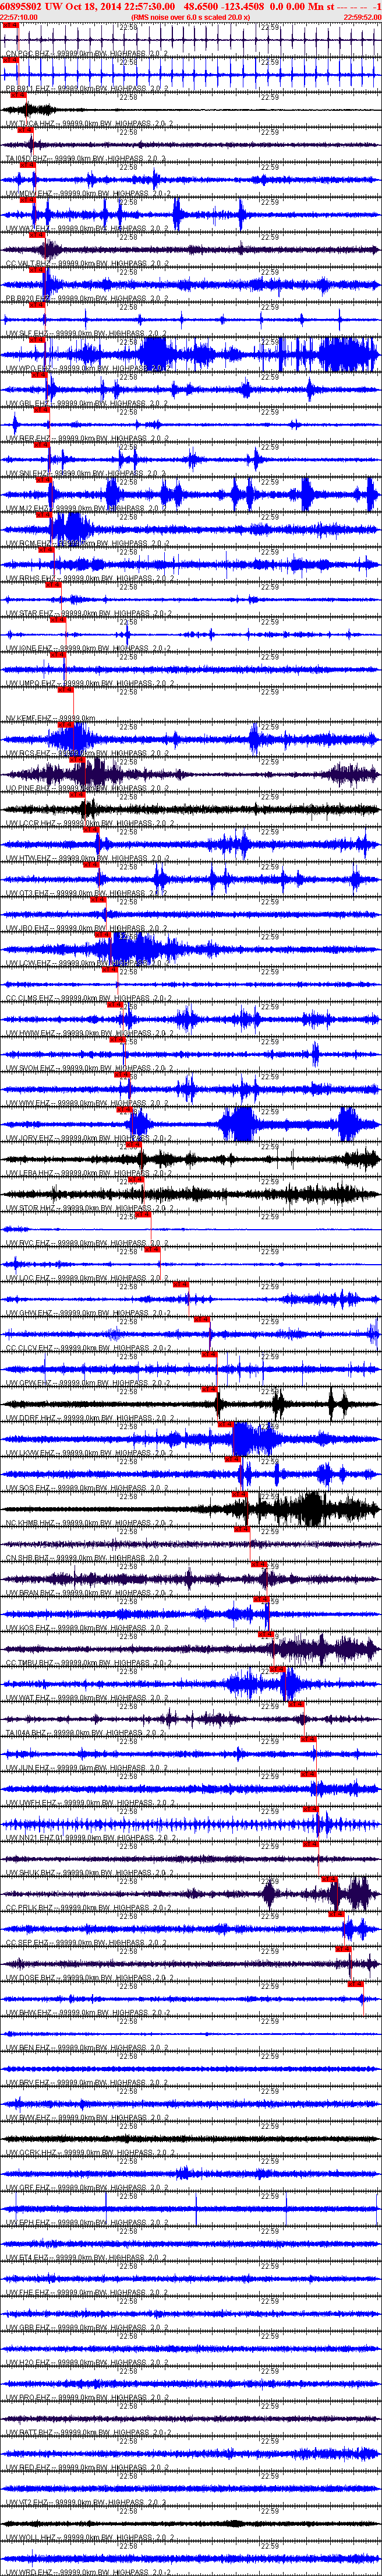Click the red pick marker above CC.CLCV.EHZ label
Viewport: 382px width, 2576px height.
click(202, 1319)
